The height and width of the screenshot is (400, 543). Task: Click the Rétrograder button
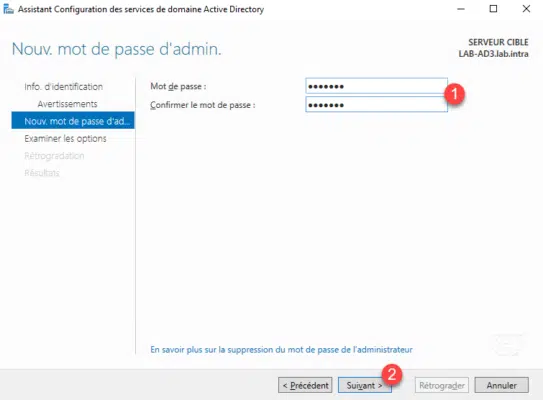point(442,385)
